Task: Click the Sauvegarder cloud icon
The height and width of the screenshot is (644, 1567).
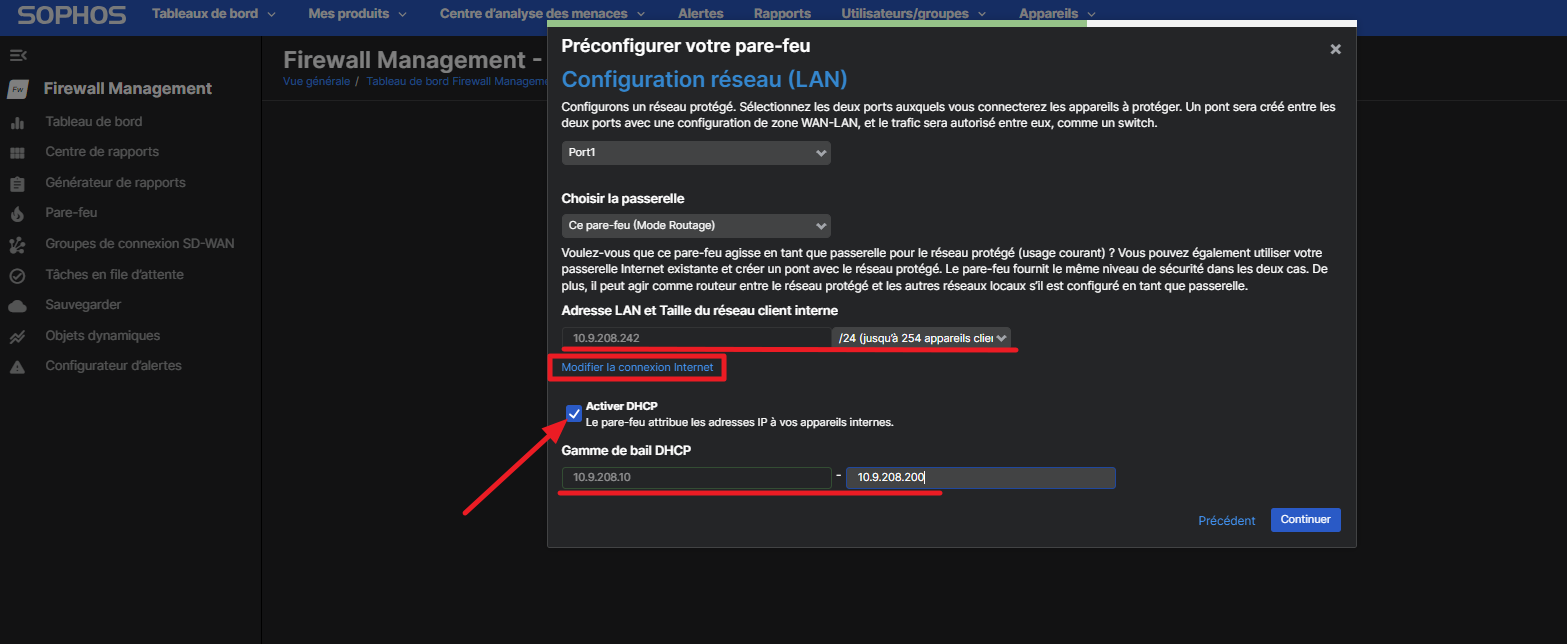Action: coord(17,305)
